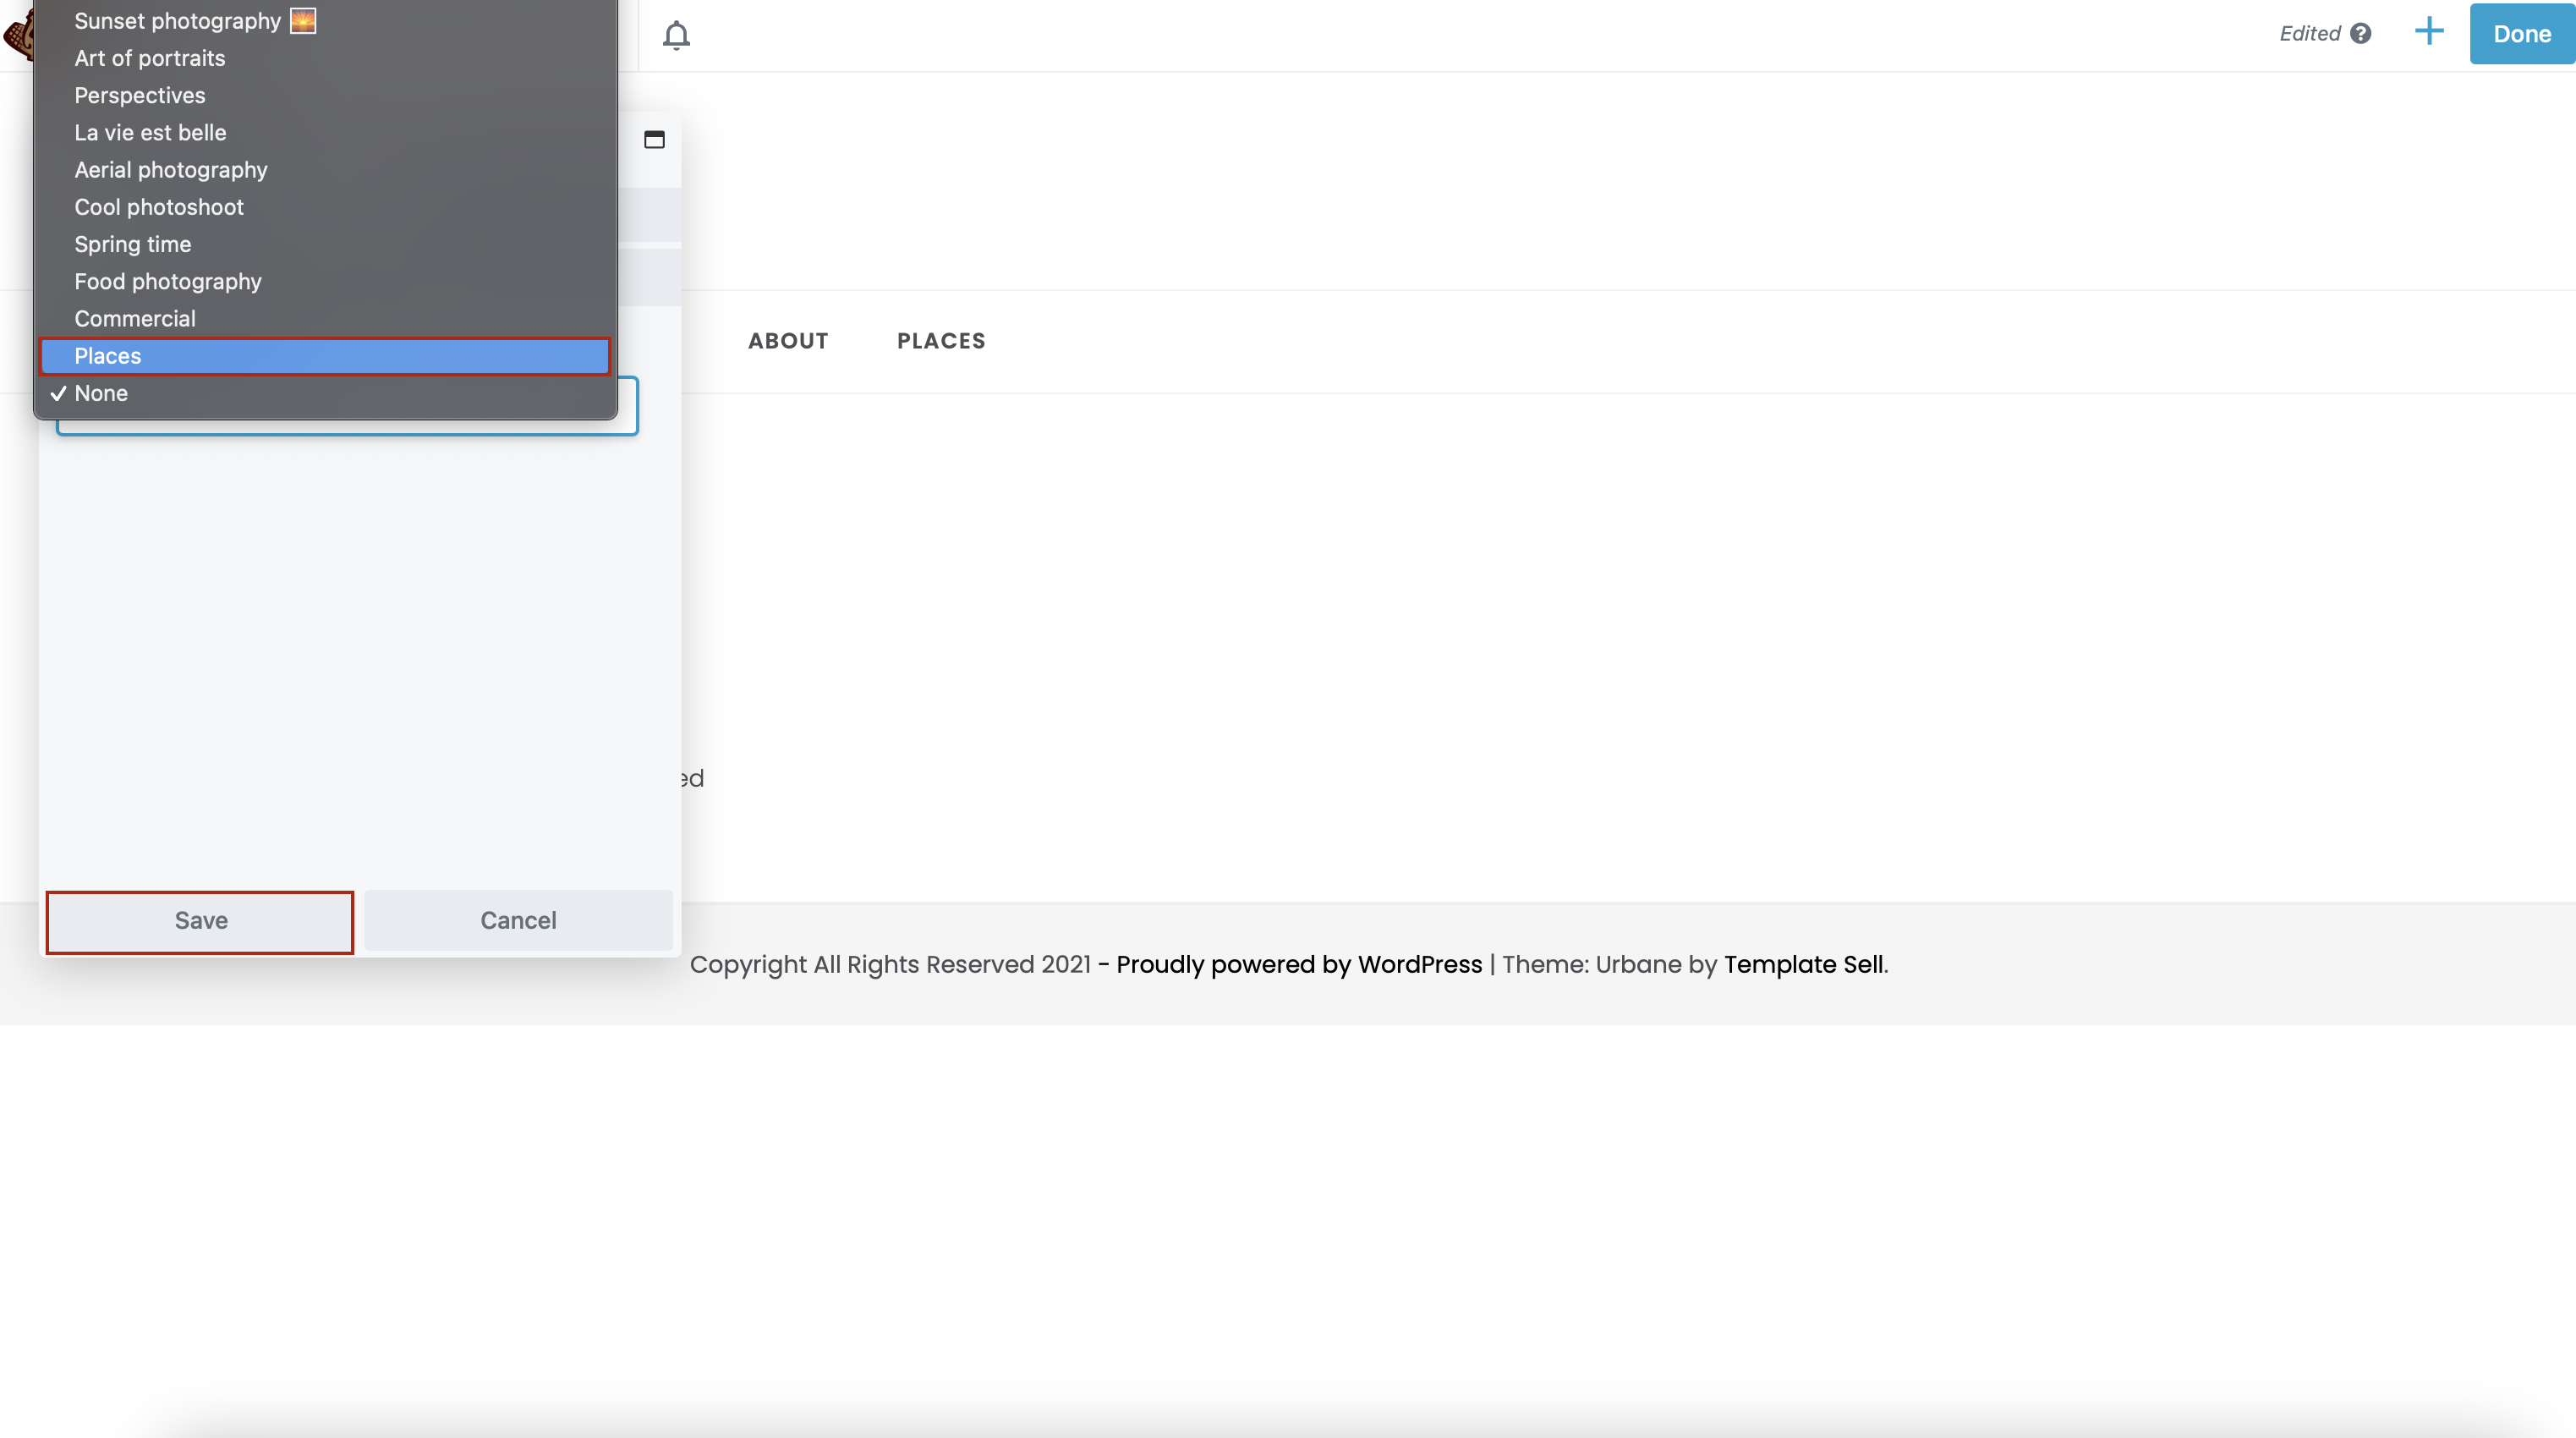
Task: Click the blue plus add icon
Action: [2429, 32]
